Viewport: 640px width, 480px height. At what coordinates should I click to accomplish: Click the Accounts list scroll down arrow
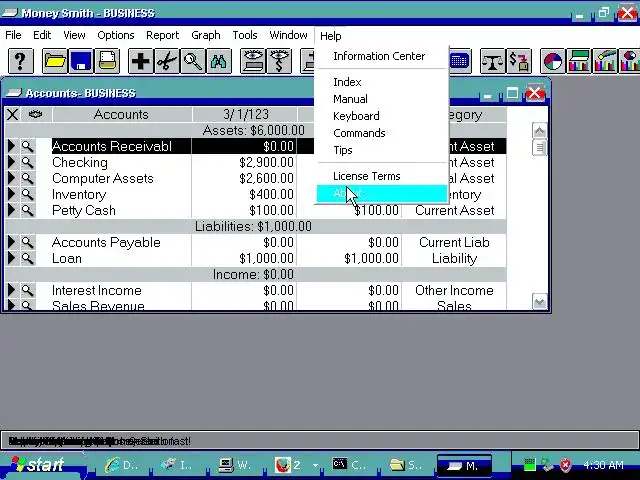[540, 302]
